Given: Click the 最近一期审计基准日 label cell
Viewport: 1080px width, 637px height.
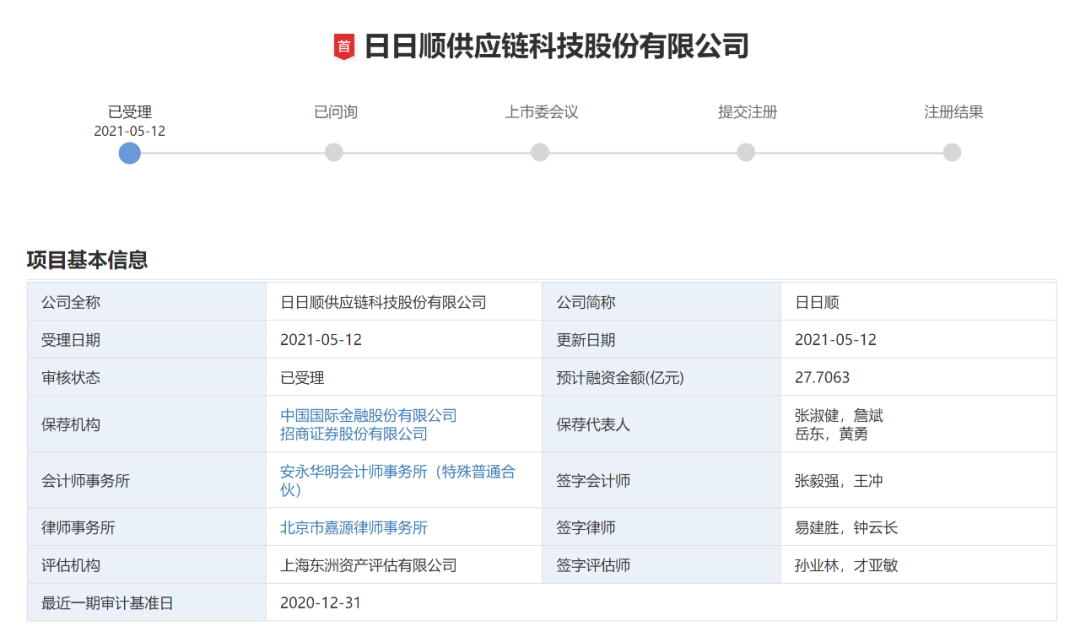Looking at the screenshot, I should coord(147,603).
